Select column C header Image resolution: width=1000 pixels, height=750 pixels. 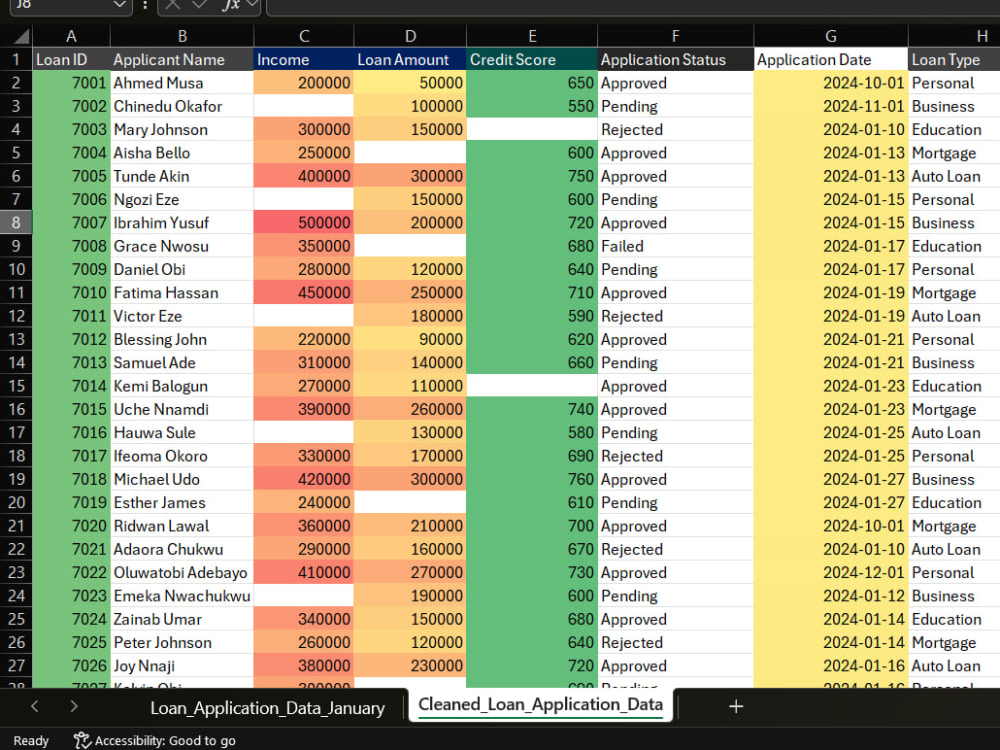coord(304,36)
